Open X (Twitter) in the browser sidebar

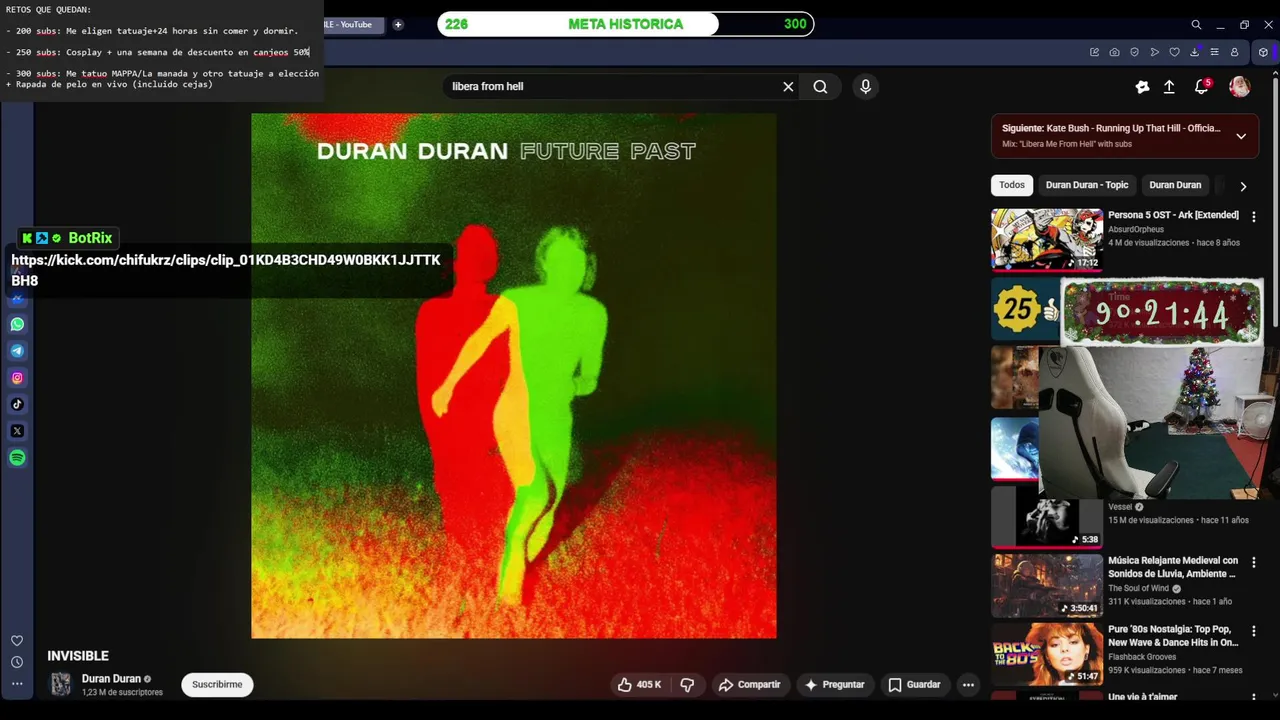pyautogui.click(x=17, y=431)
